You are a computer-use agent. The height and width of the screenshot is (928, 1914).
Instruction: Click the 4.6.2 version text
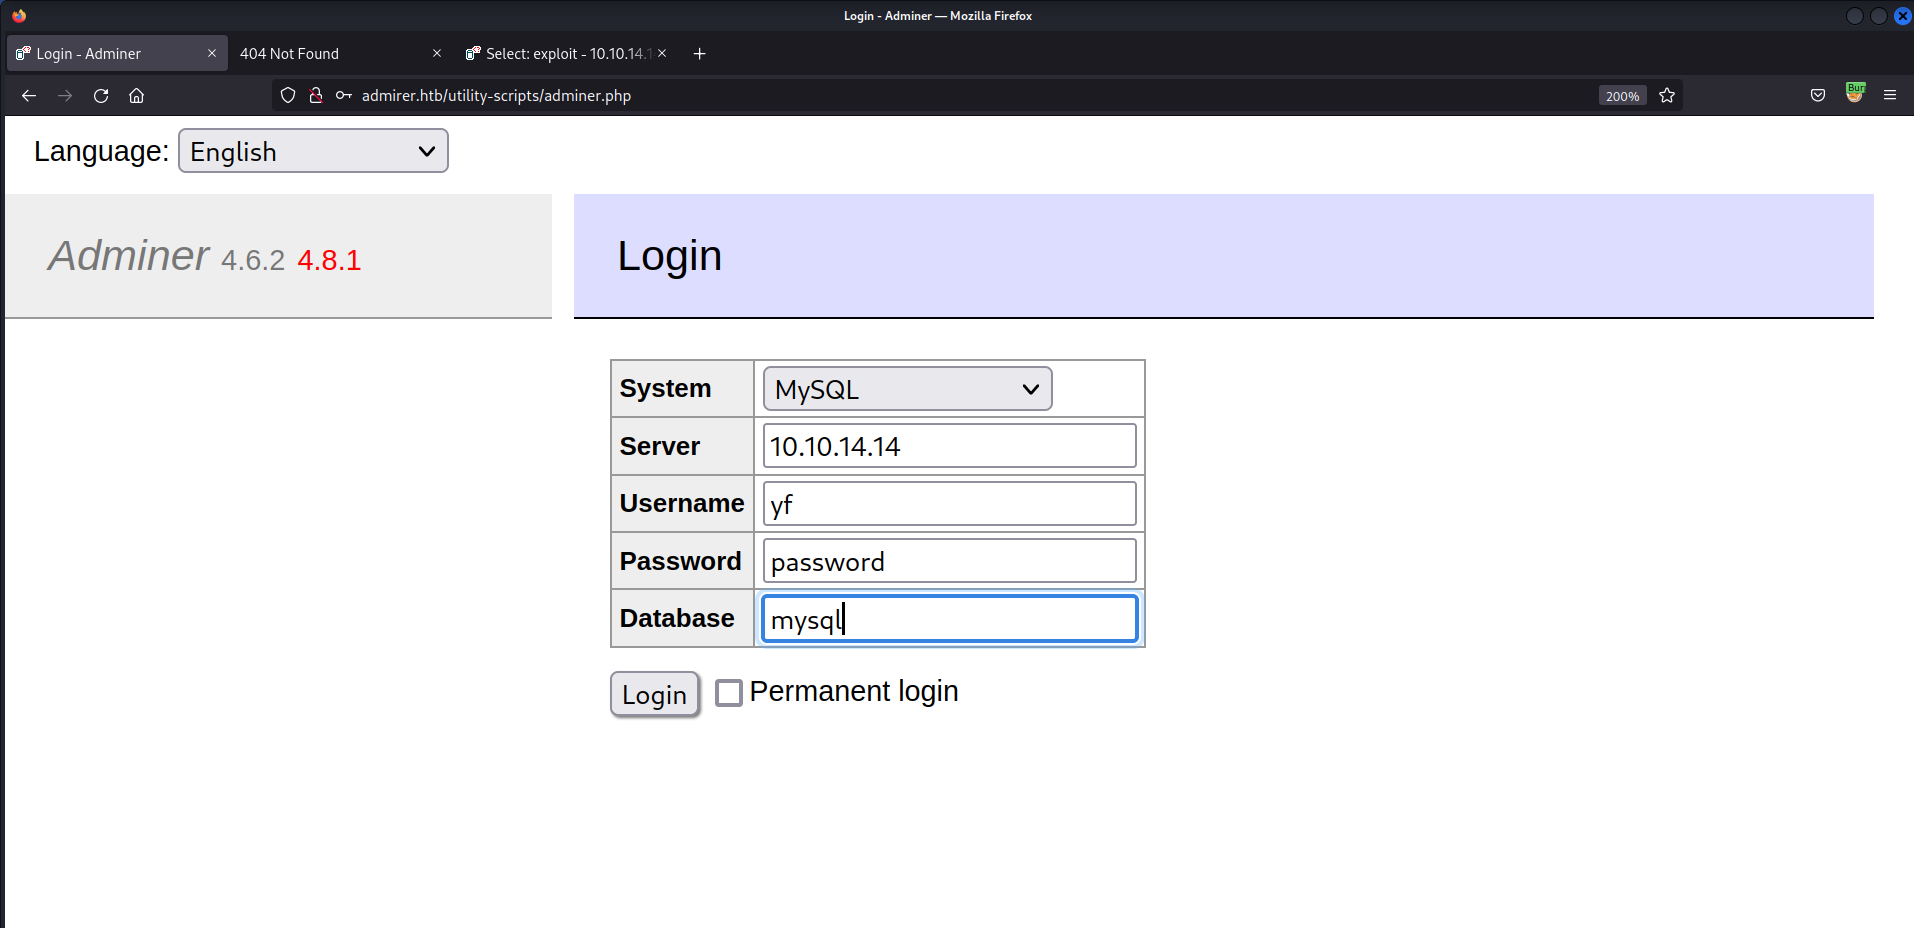(x=253, y=260)
